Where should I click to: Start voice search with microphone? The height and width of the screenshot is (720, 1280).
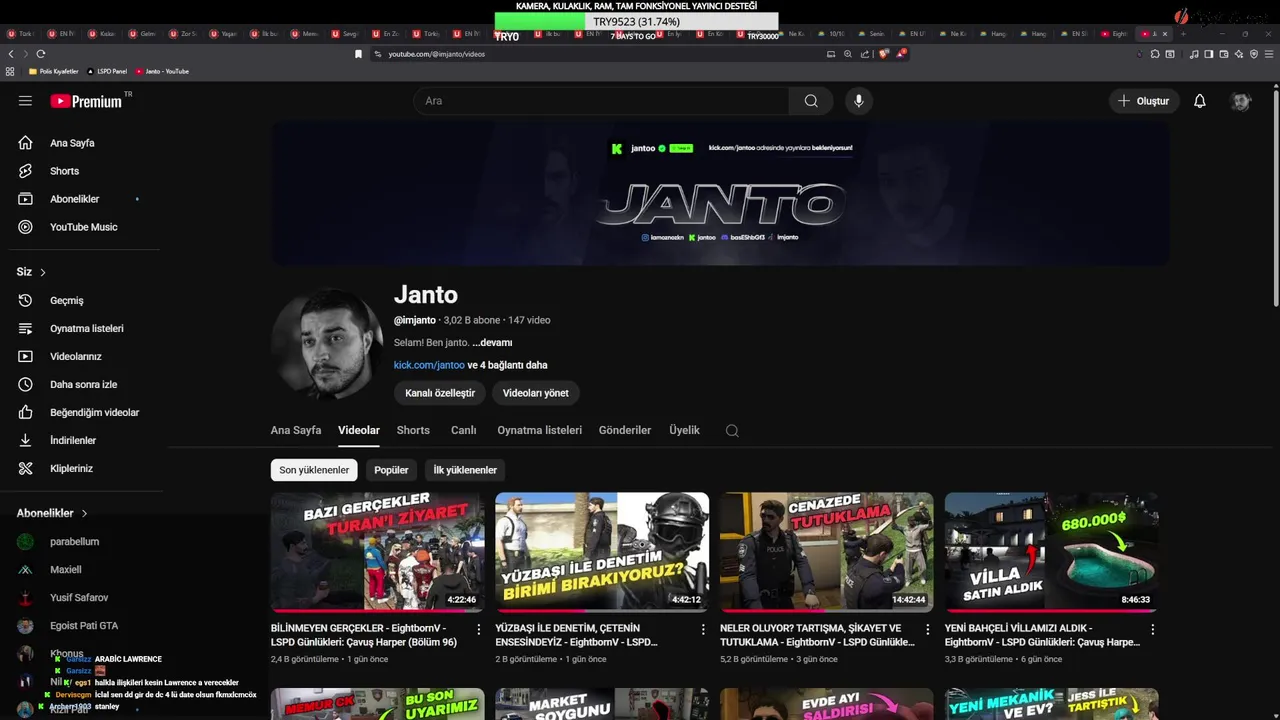858,101
